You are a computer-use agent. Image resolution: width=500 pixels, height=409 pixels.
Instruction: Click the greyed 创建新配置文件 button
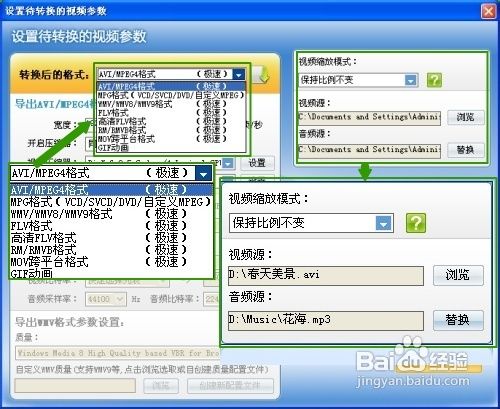(x=231, y=386)
